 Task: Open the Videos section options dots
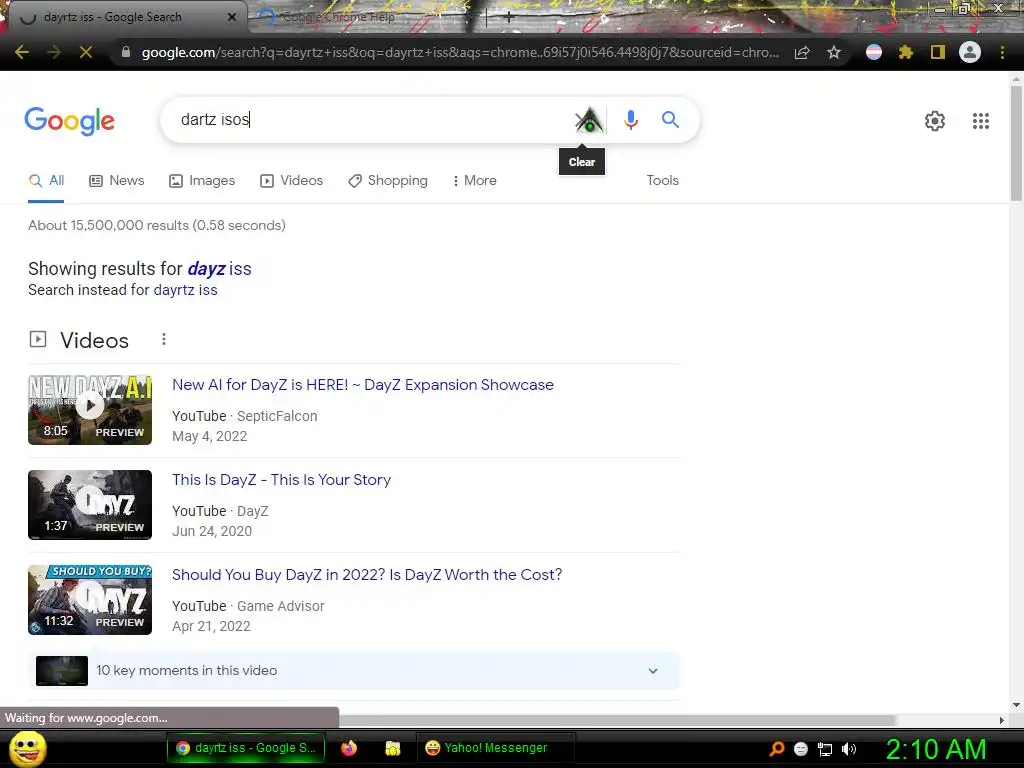164,340
